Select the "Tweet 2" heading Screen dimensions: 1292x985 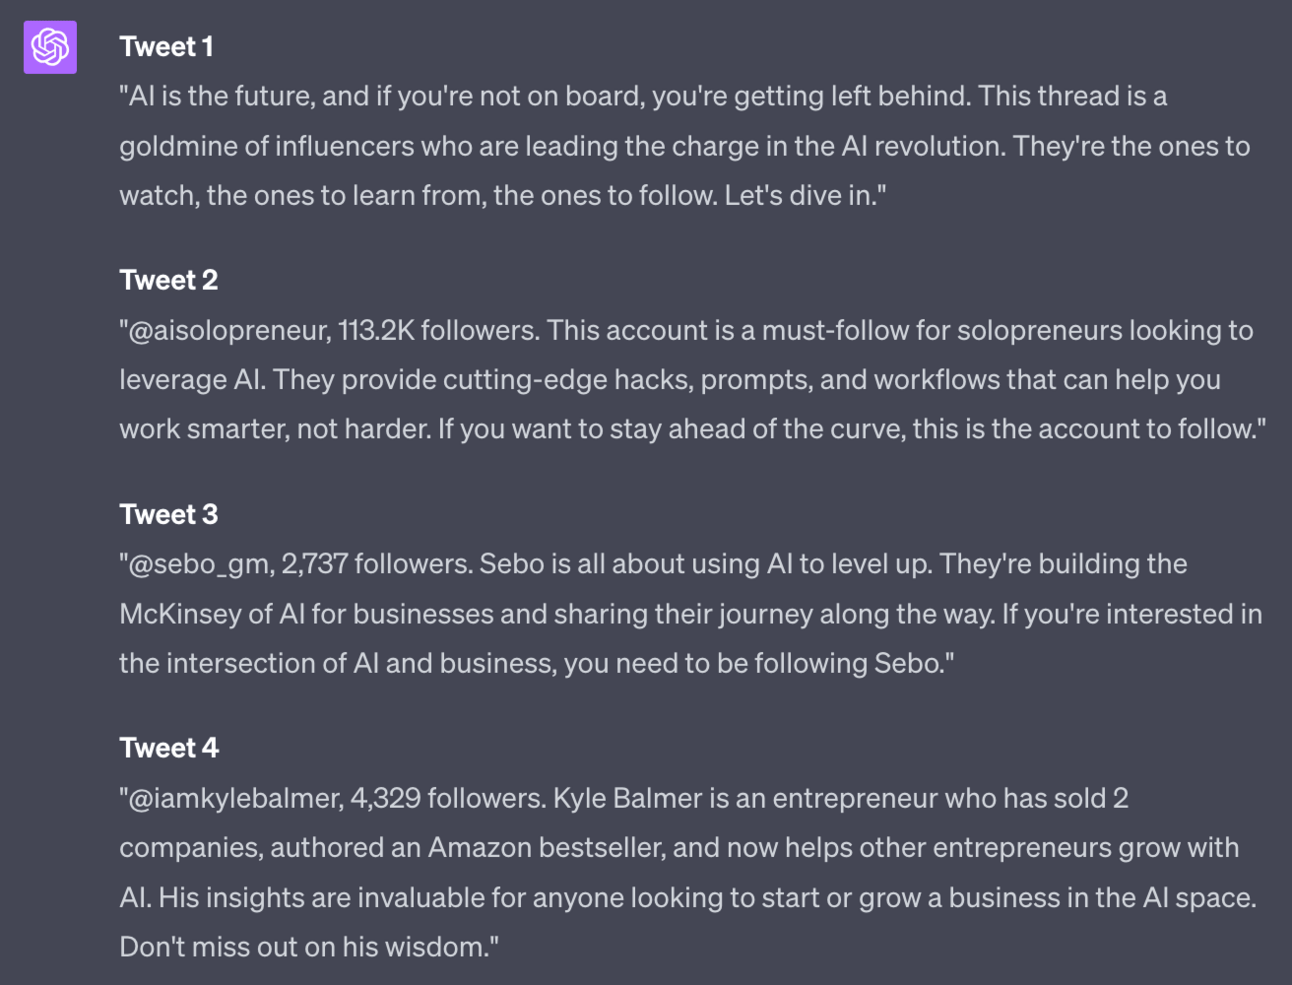tap(168, 280)
